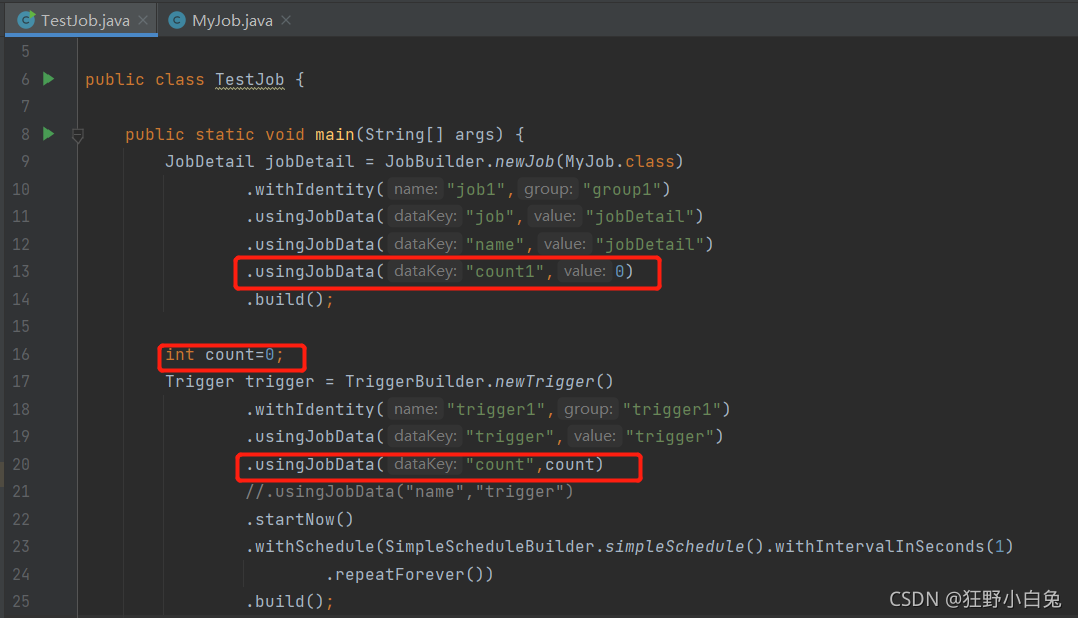Click newTrigger method call on line 17
This screenshot has width=1078, height=618.
click(x=544, y=382)
